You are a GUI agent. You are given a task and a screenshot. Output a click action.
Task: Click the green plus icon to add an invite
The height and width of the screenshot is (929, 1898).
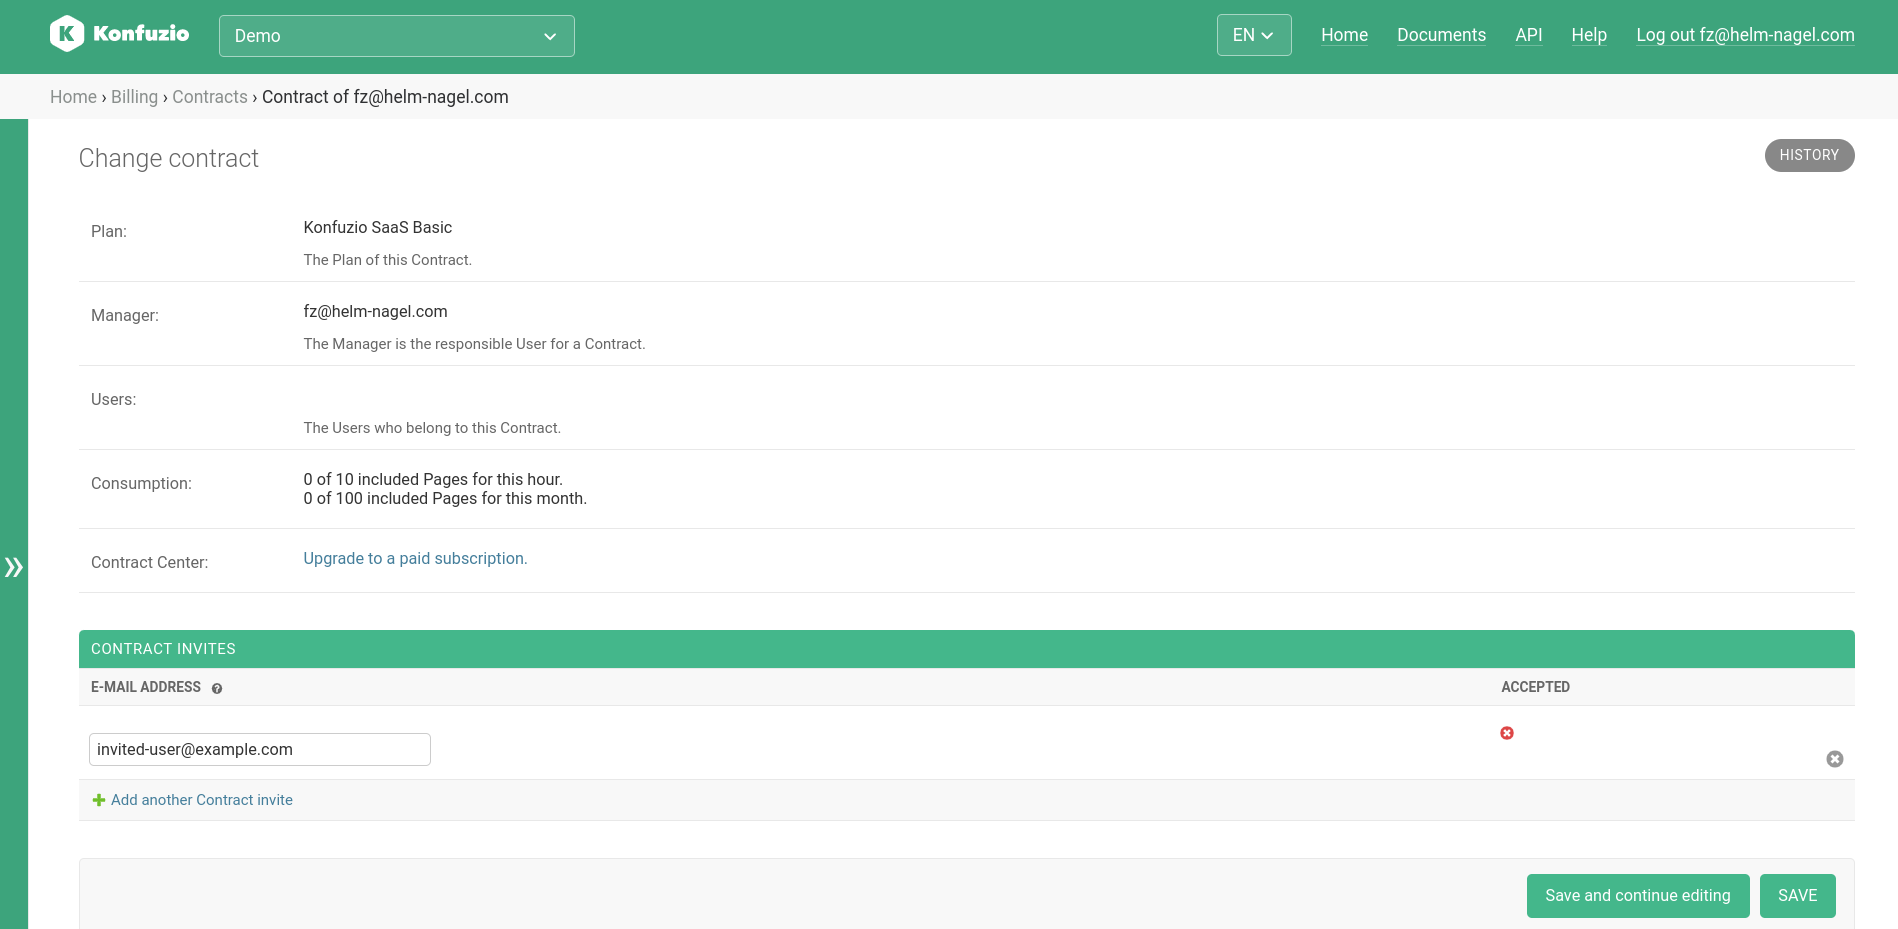tap(99, 800)
